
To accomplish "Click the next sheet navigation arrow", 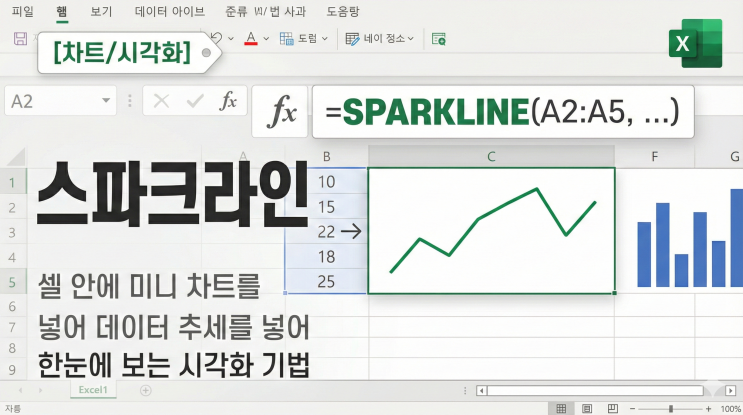I will tap(40, 390).
